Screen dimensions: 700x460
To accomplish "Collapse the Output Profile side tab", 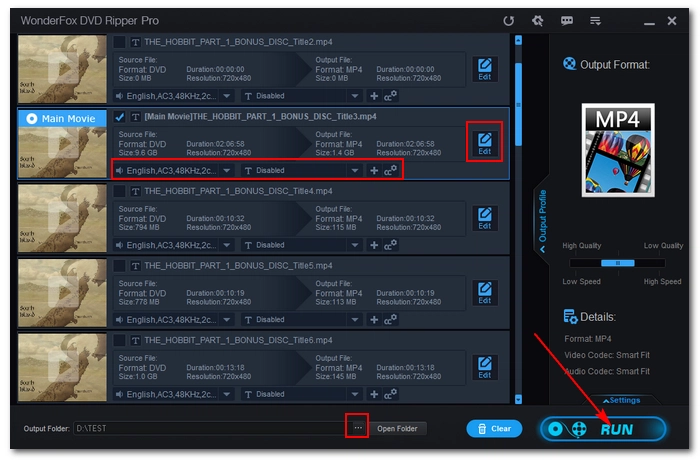I will click(x=542, y=220).
